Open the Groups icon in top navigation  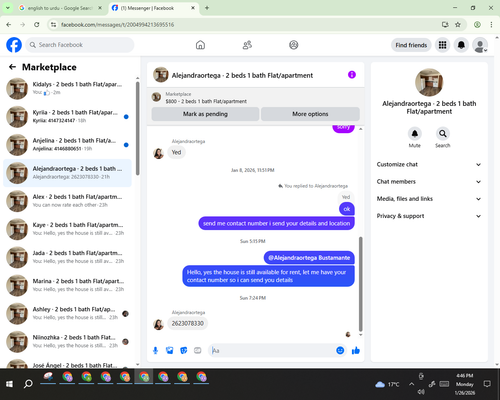click(x=294, y=45)
